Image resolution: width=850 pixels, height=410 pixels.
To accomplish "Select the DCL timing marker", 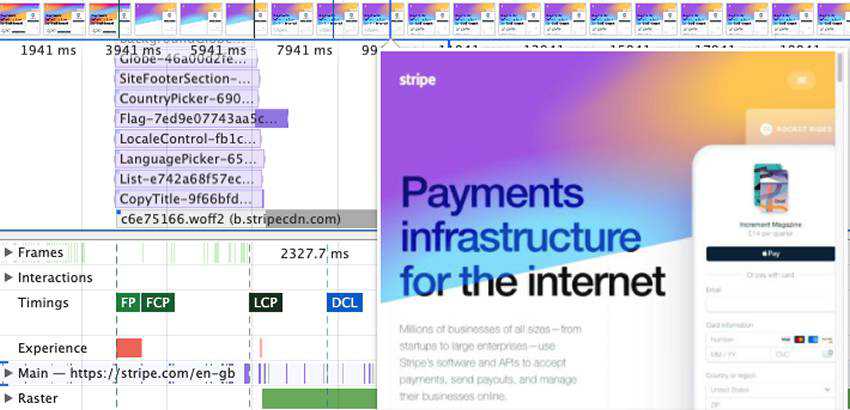I will [343, 302].
